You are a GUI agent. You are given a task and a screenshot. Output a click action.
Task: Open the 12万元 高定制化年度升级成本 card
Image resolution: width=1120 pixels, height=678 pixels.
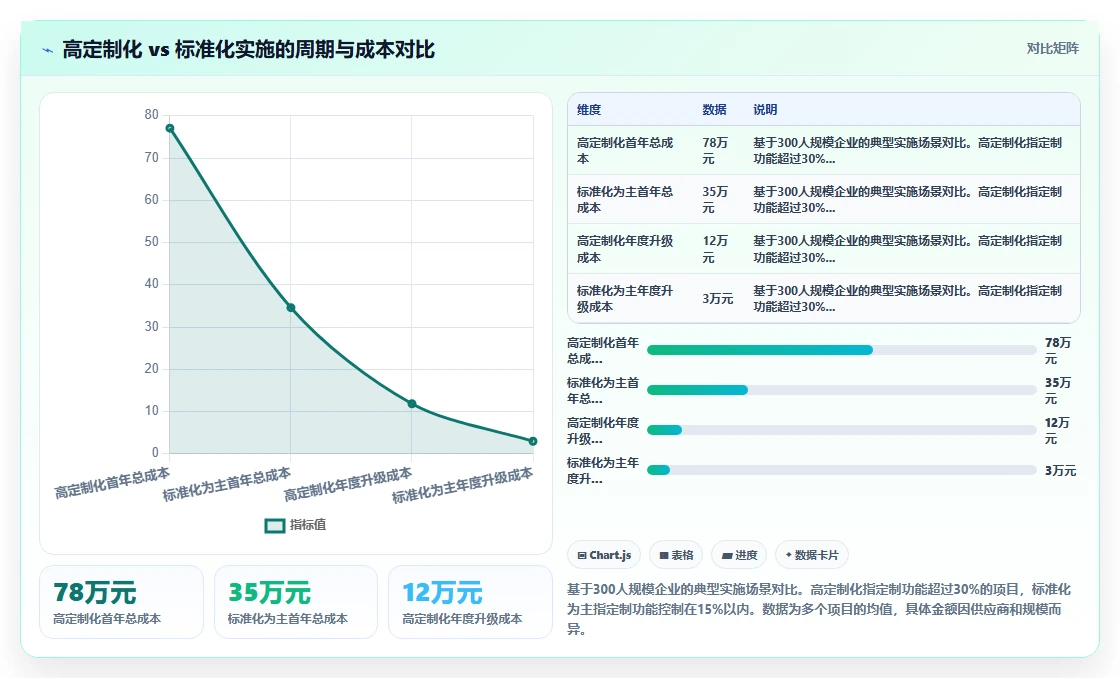[x=470, y=602]
